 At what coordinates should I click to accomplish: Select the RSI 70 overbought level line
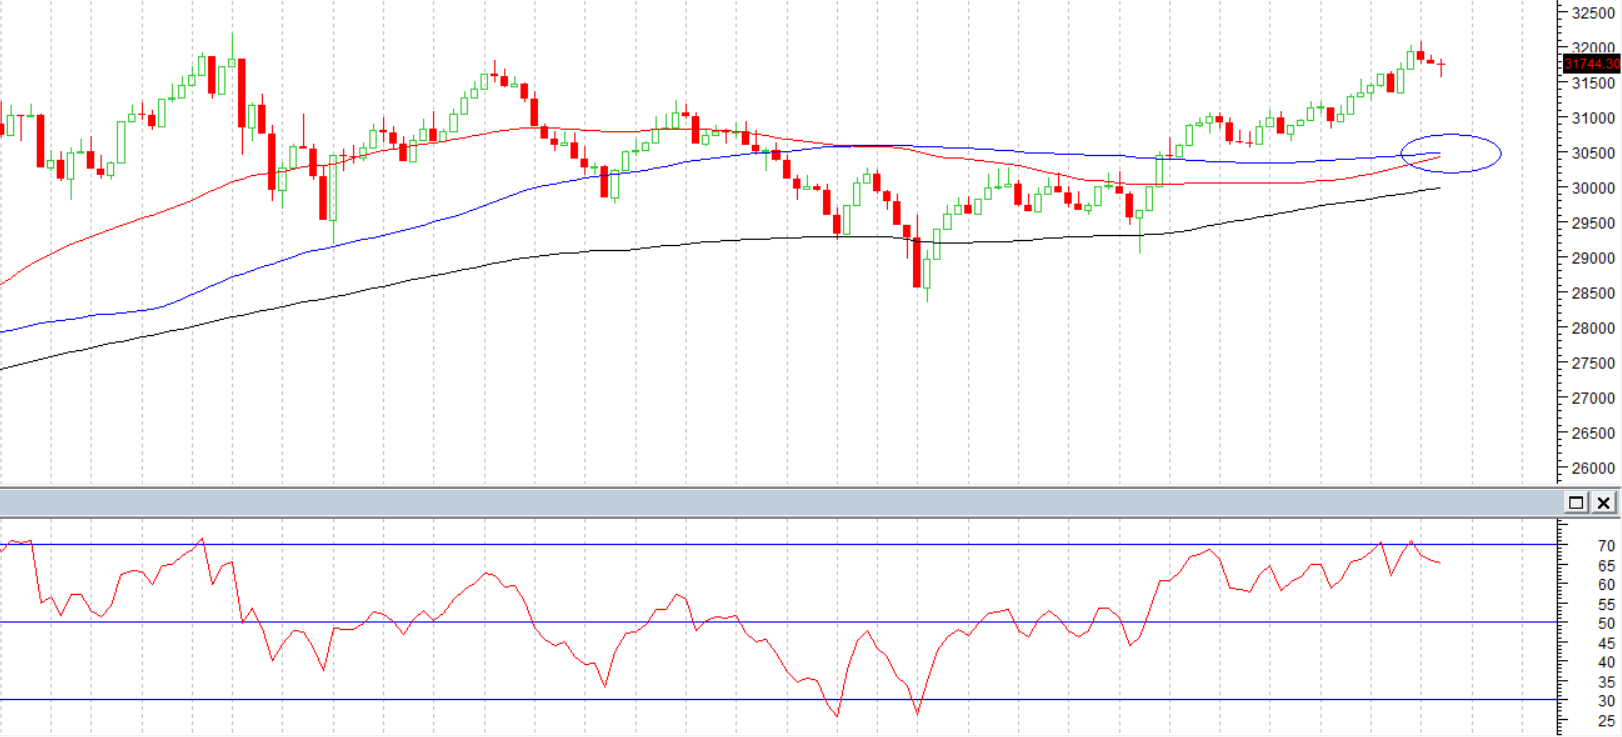778,545
